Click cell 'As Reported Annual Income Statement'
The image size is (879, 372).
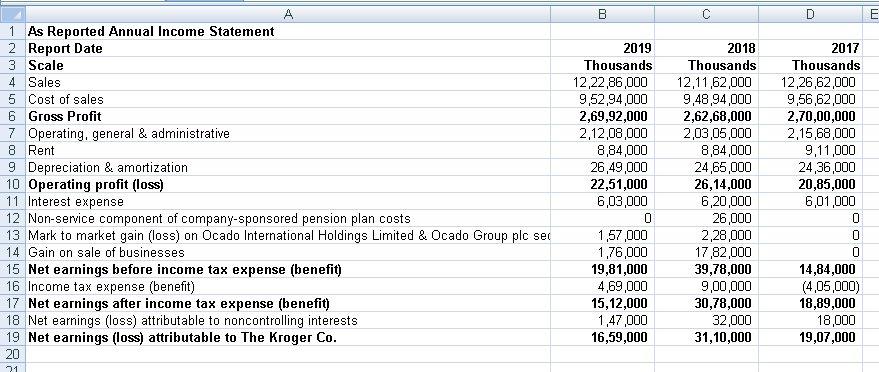coord(288,31)
